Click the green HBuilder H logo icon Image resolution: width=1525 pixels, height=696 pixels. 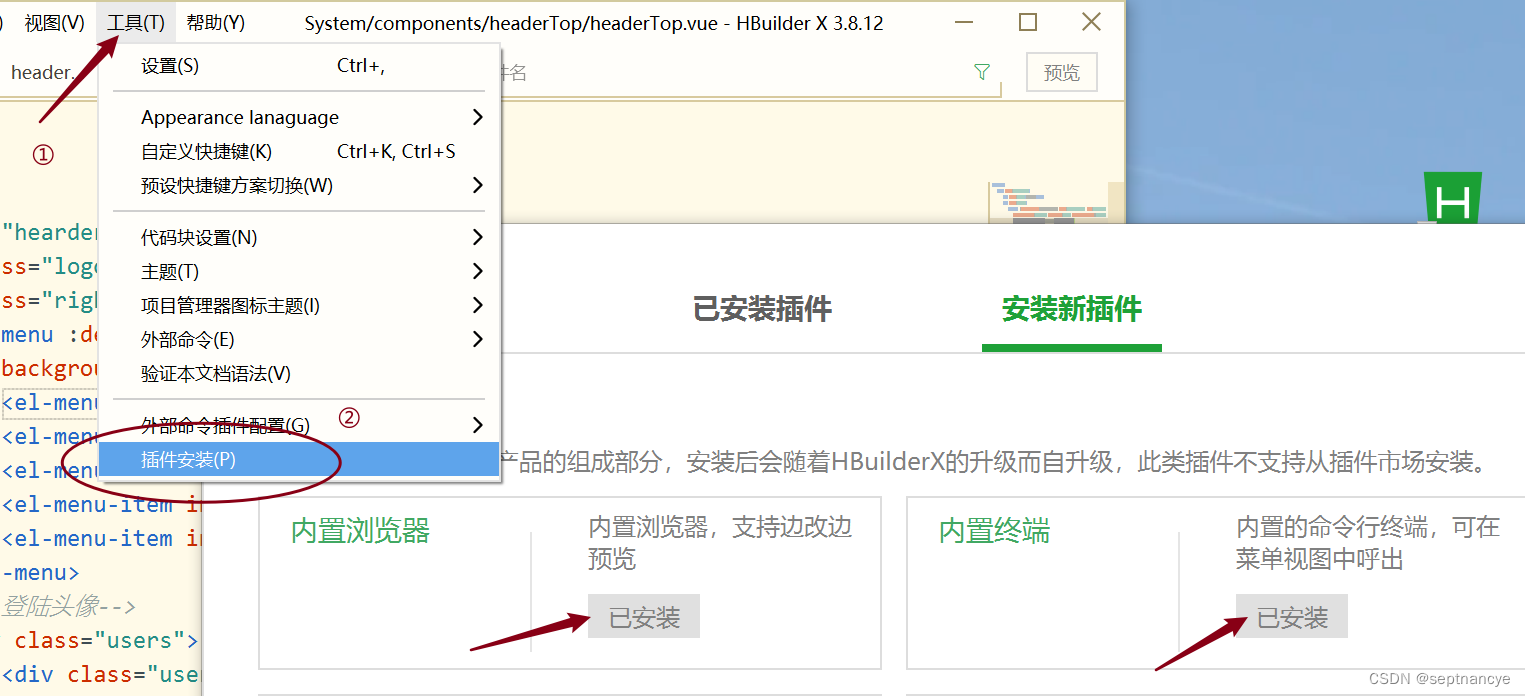coord(1452,198)
